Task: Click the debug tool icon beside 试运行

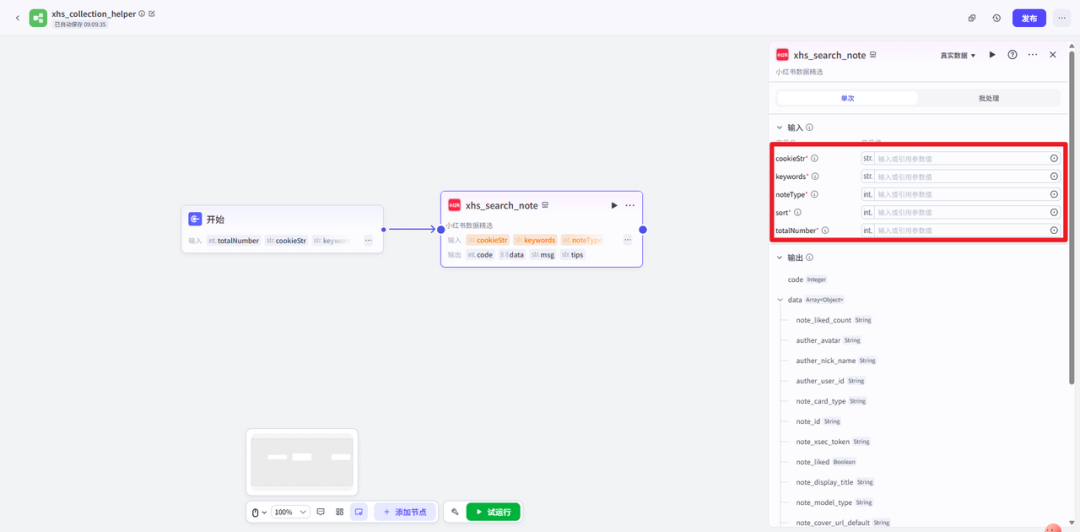Action: point(455,512)
